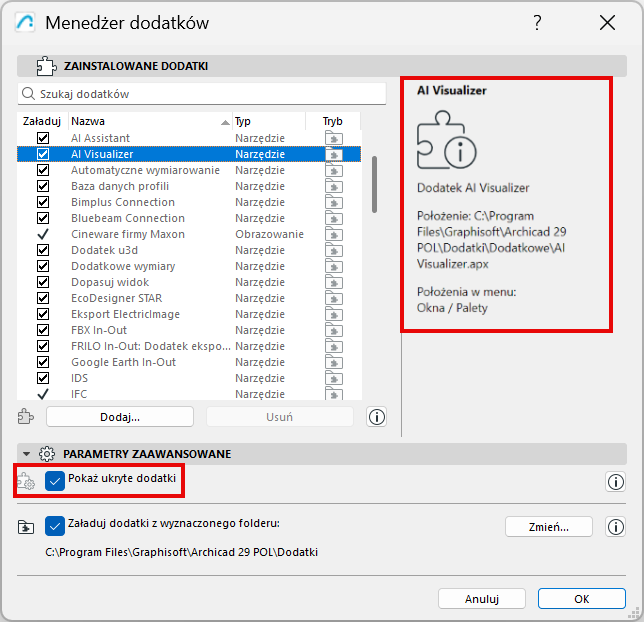Select the FBX In-Out row
Viewport: 644px width, 622px height.
pos(189,330)
